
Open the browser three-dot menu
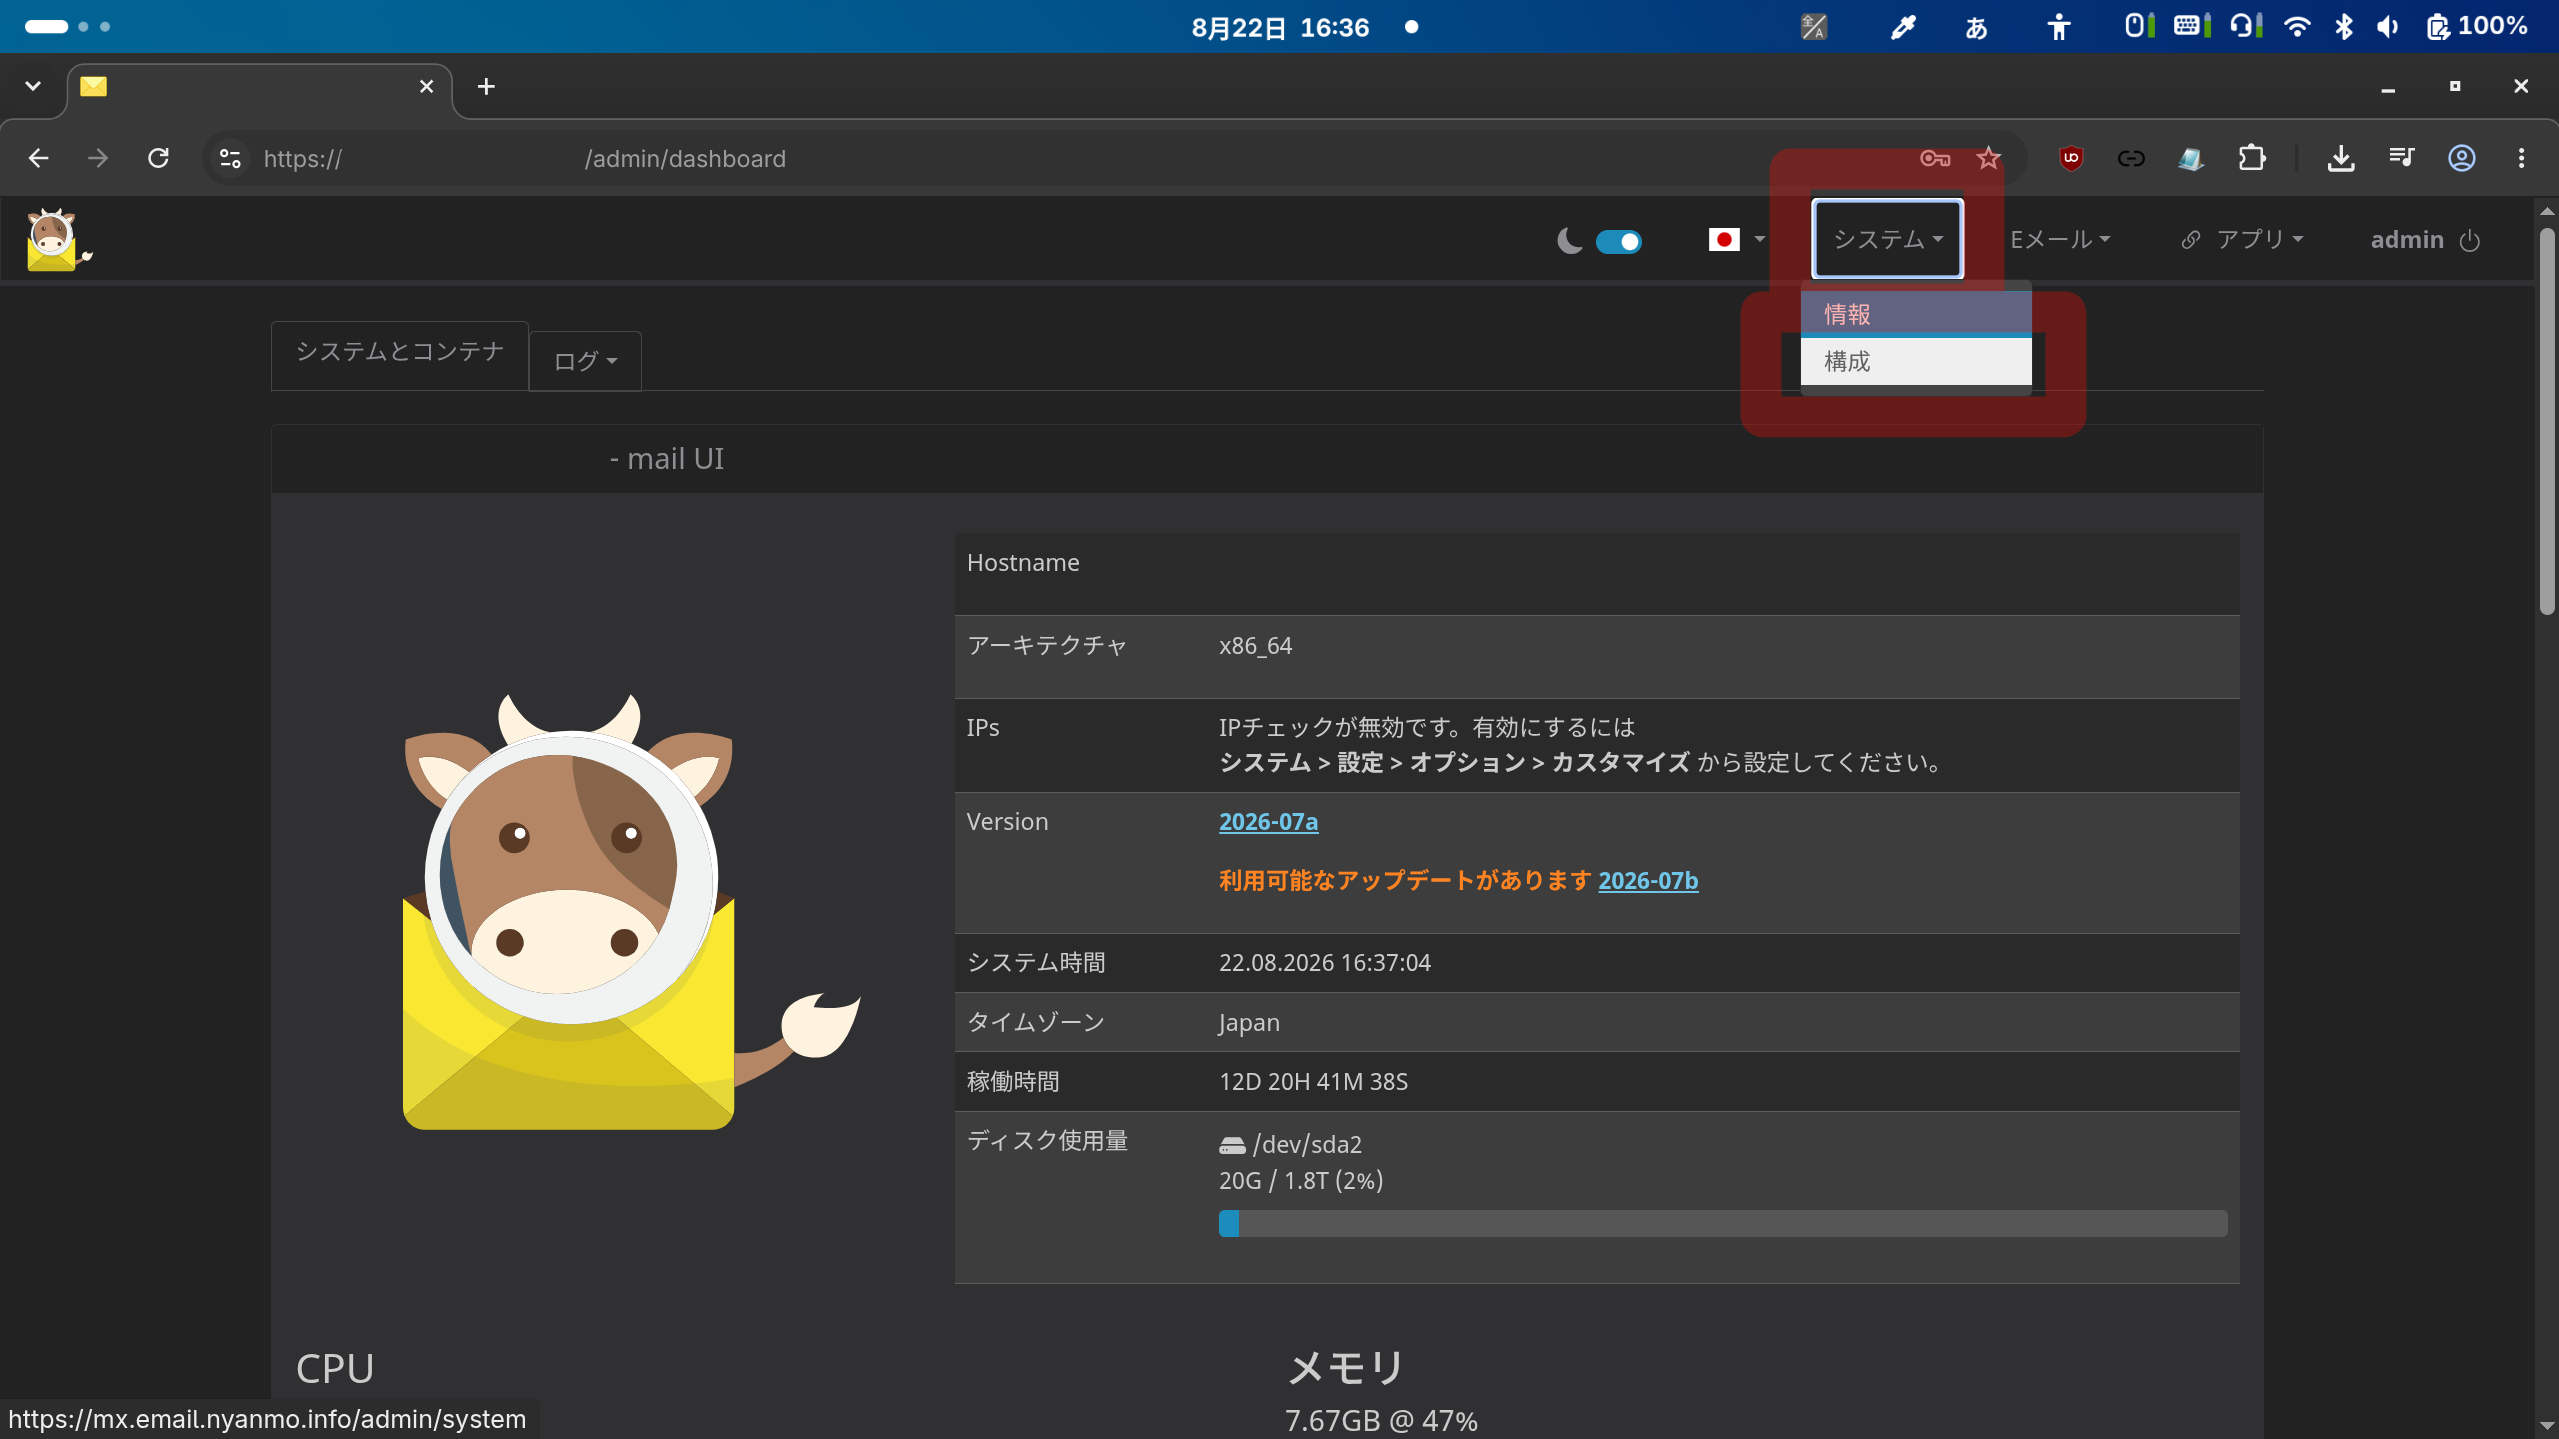click(2521, 158)
